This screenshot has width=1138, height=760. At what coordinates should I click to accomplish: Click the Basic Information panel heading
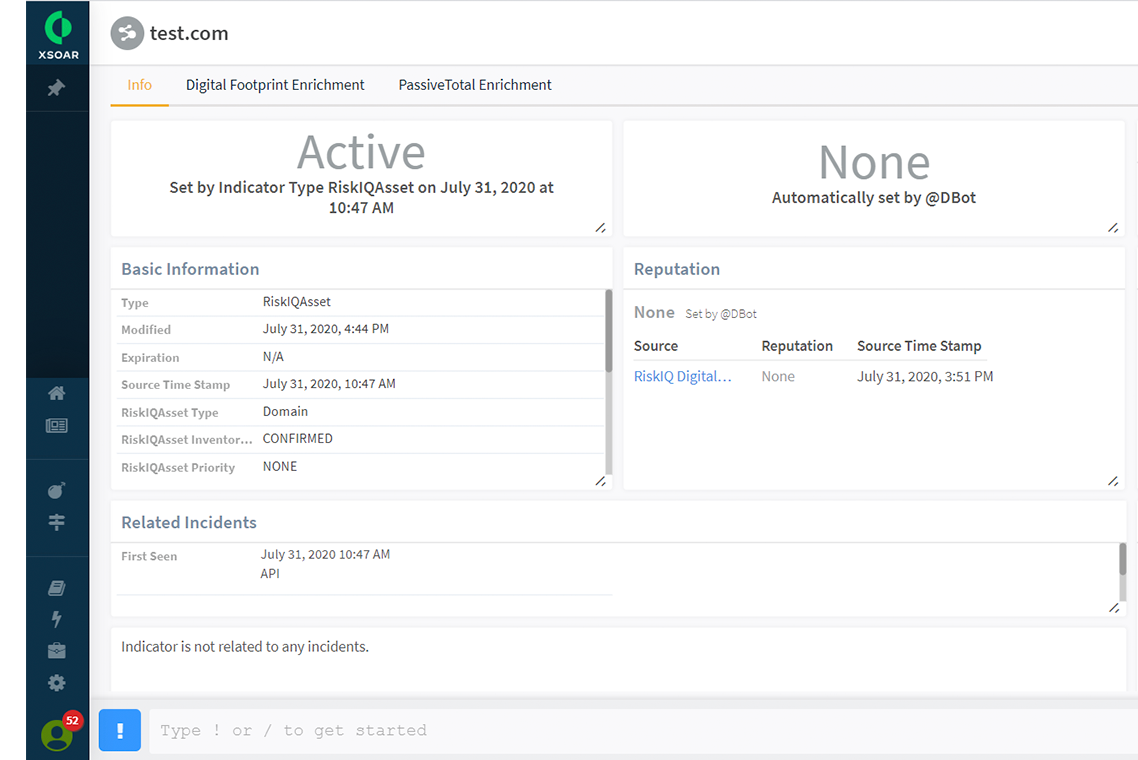tap(190, 269)
